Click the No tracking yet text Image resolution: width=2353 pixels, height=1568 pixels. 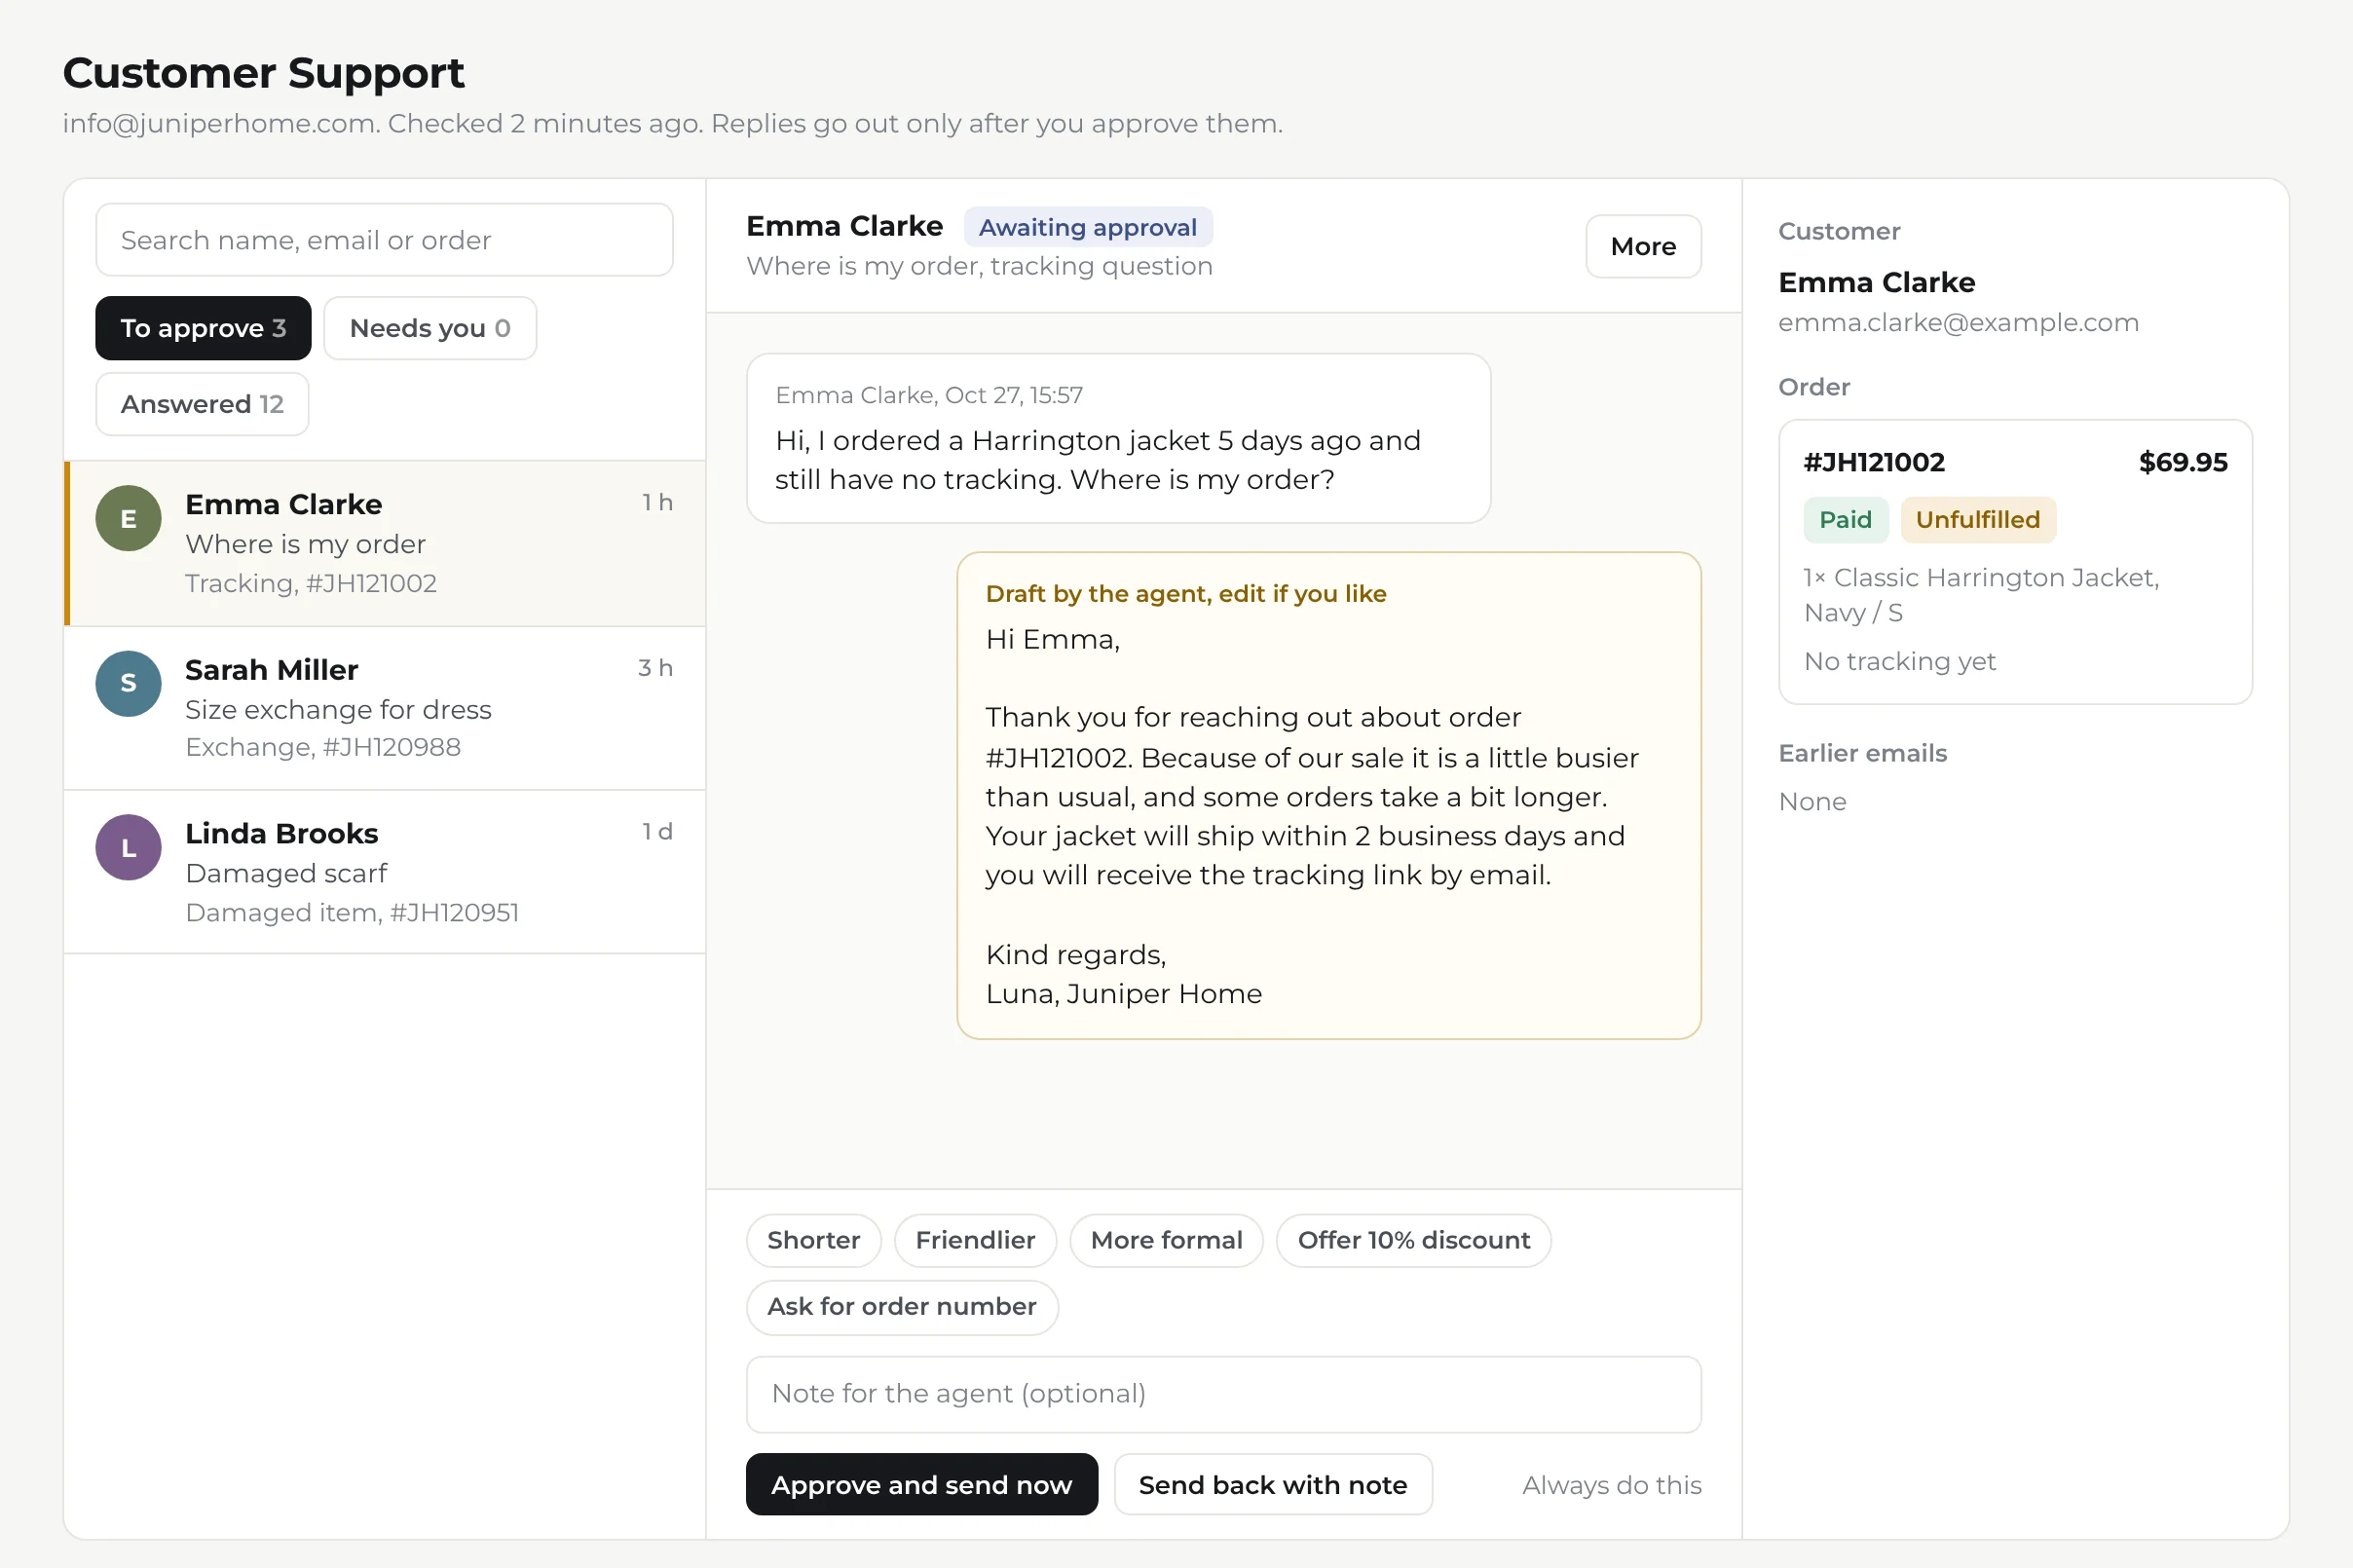pos(1899,661)
